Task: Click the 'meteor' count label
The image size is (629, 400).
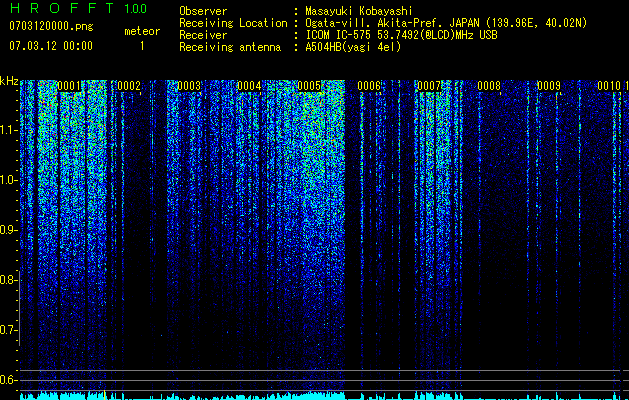Action: (142, 31)
